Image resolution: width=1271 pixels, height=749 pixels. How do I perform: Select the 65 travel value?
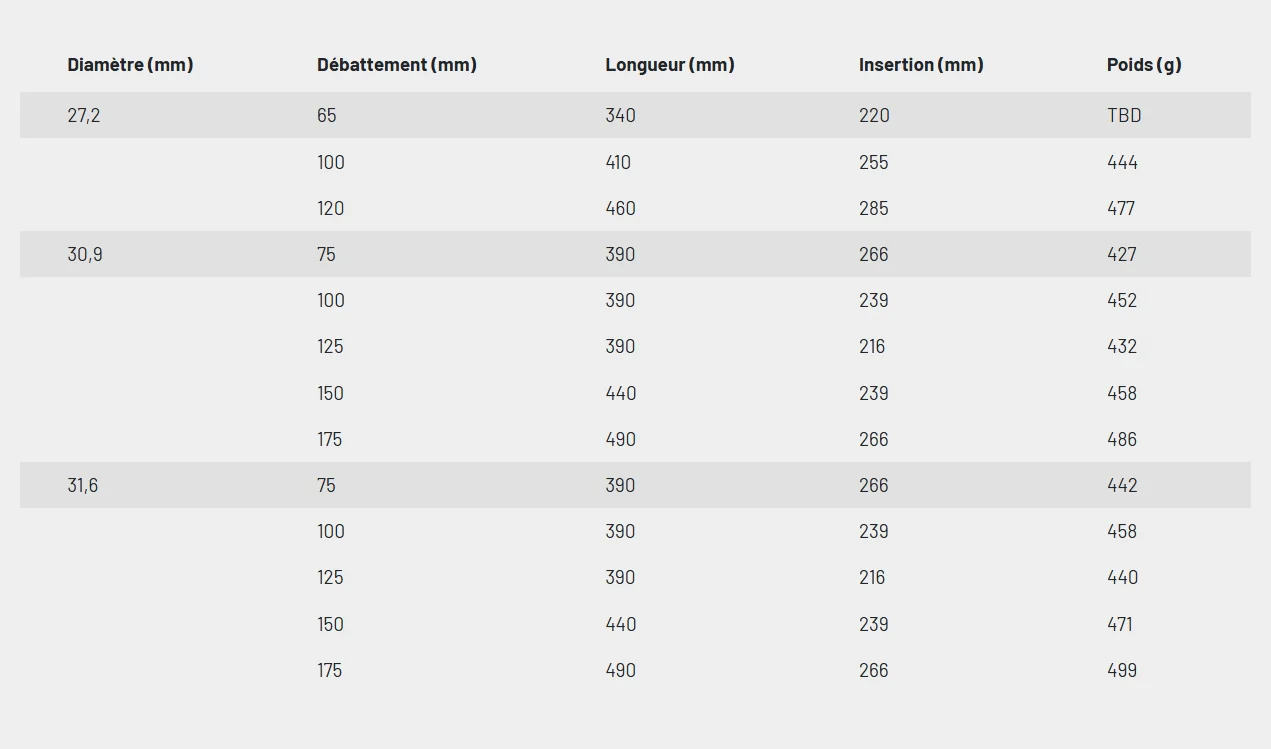pos(327,116)
